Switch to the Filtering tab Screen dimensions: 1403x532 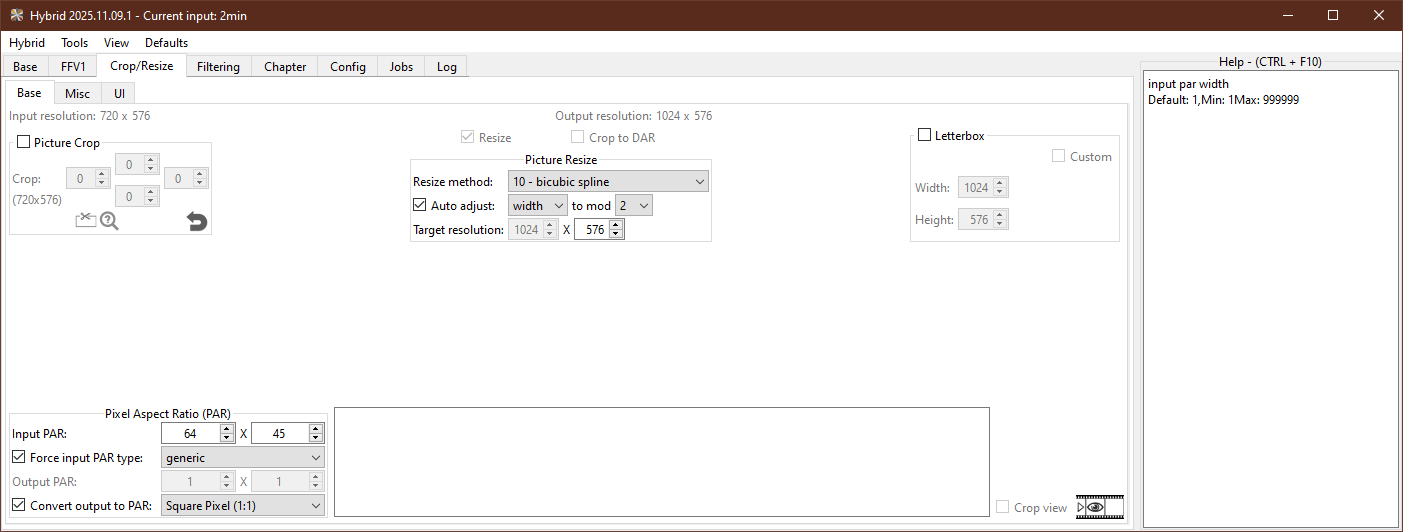click(218, 67)
